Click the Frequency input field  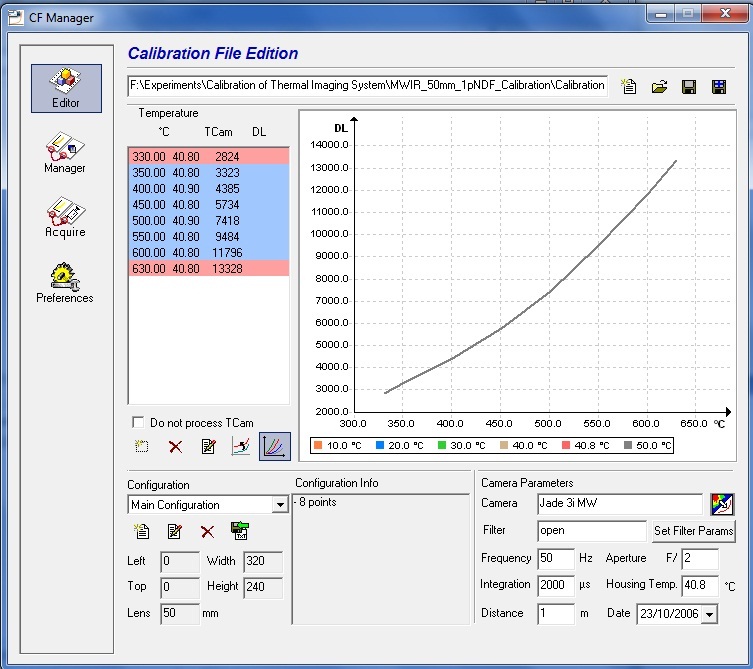pos(555,558)
